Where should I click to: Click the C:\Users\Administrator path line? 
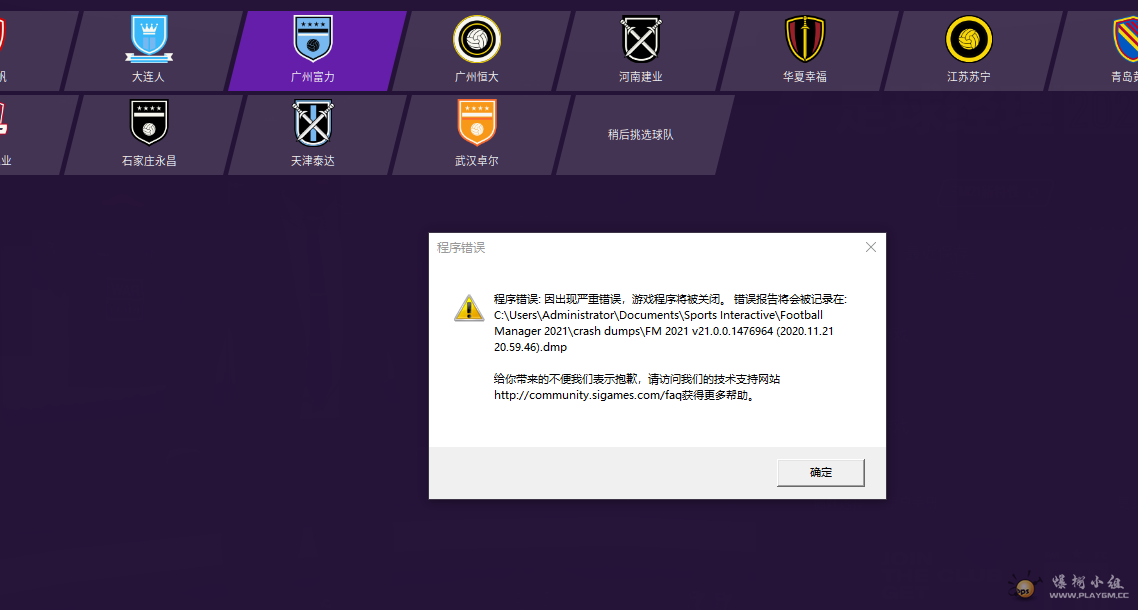(x=658, y=315)
